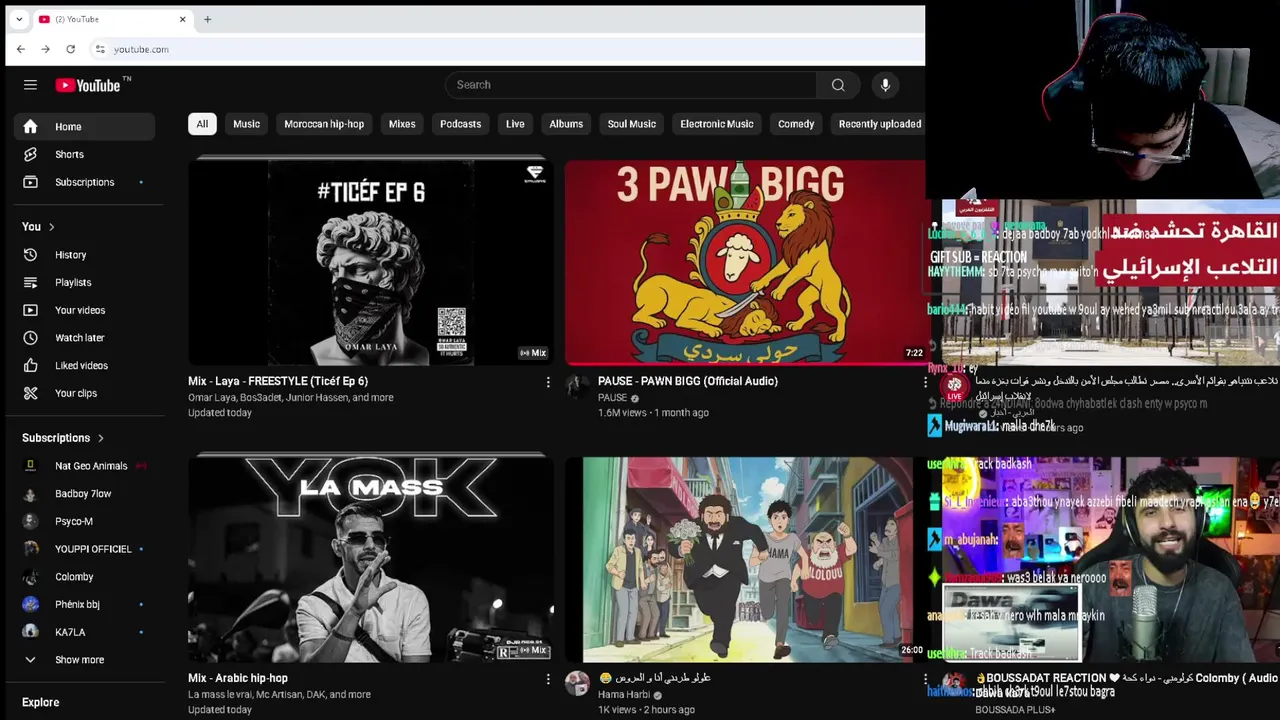This screenshot has height=720, width=1280.
Task: Select the Podcasts filter chip
Action: pos(460,124)
